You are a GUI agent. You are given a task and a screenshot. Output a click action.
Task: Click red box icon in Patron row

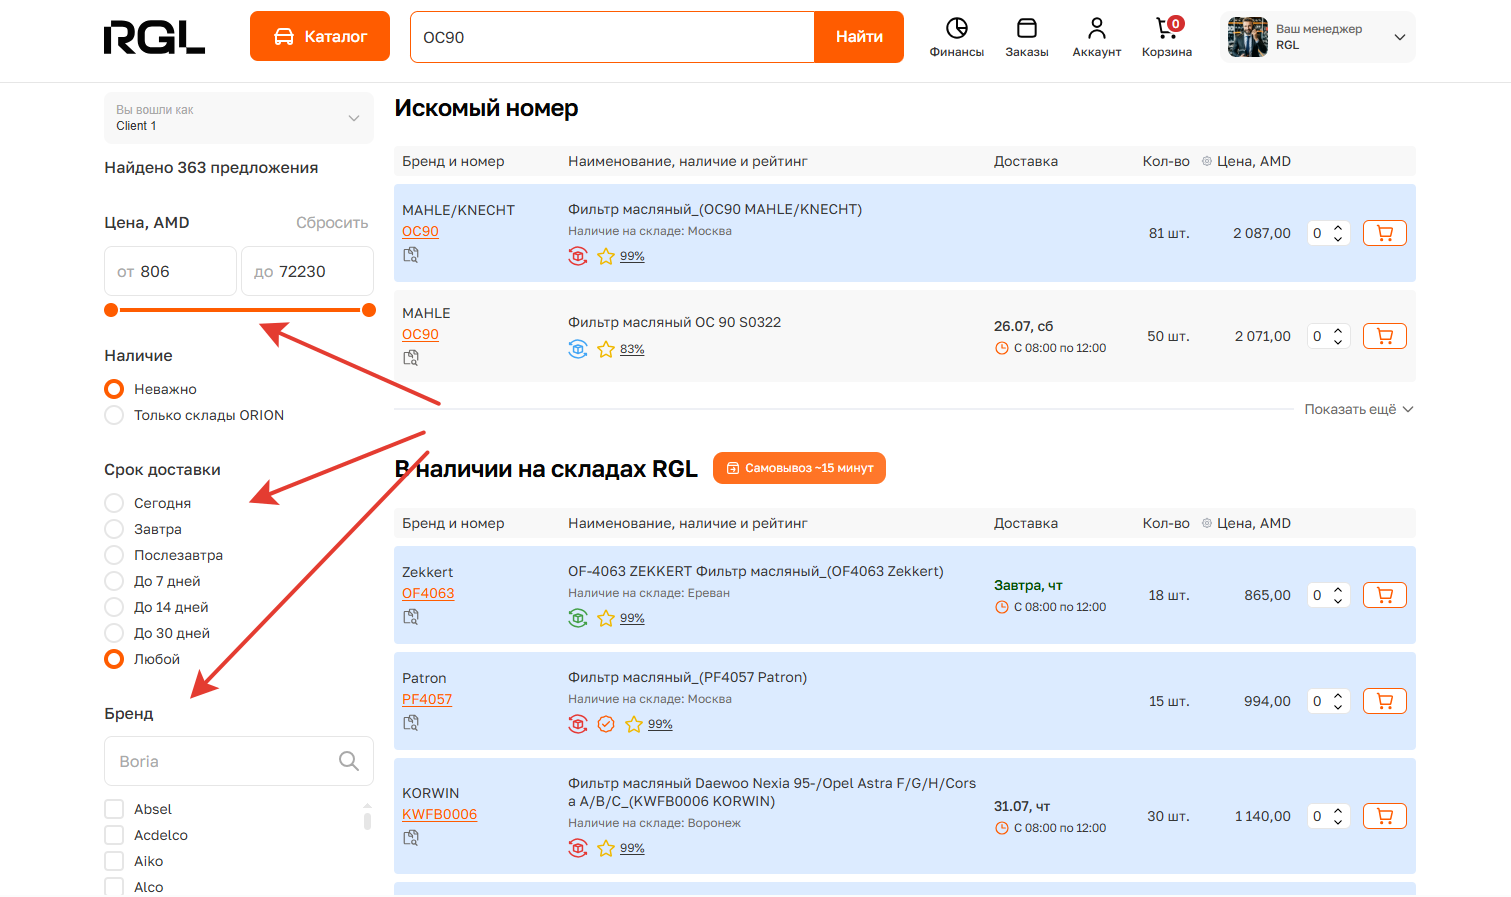(x=578, y=724)
